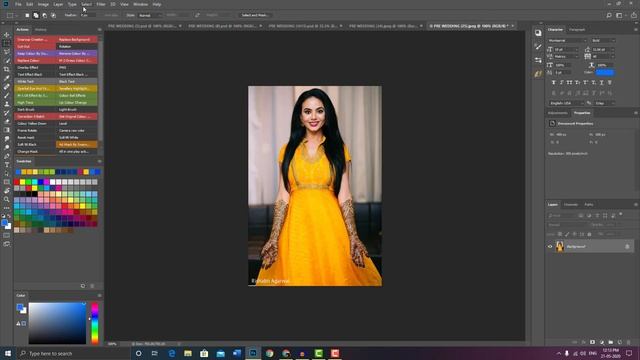Select the Zoom tool in toolbar
The width and height of the screenshot is (640, 360).
click(7, 199)
